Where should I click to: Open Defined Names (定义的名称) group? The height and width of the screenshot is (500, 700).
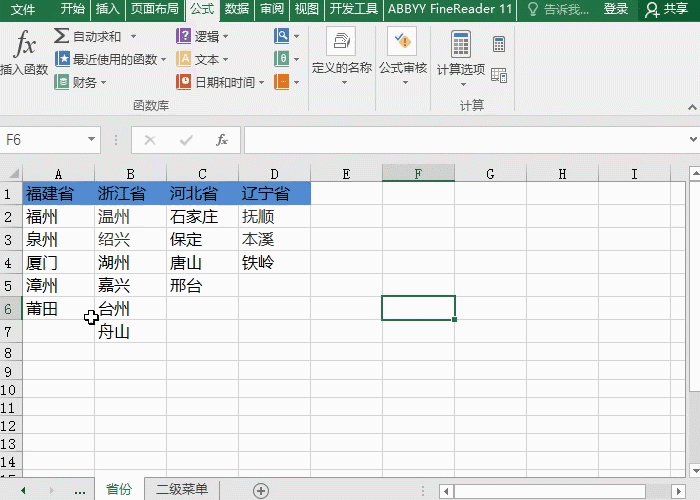(342, 56)
